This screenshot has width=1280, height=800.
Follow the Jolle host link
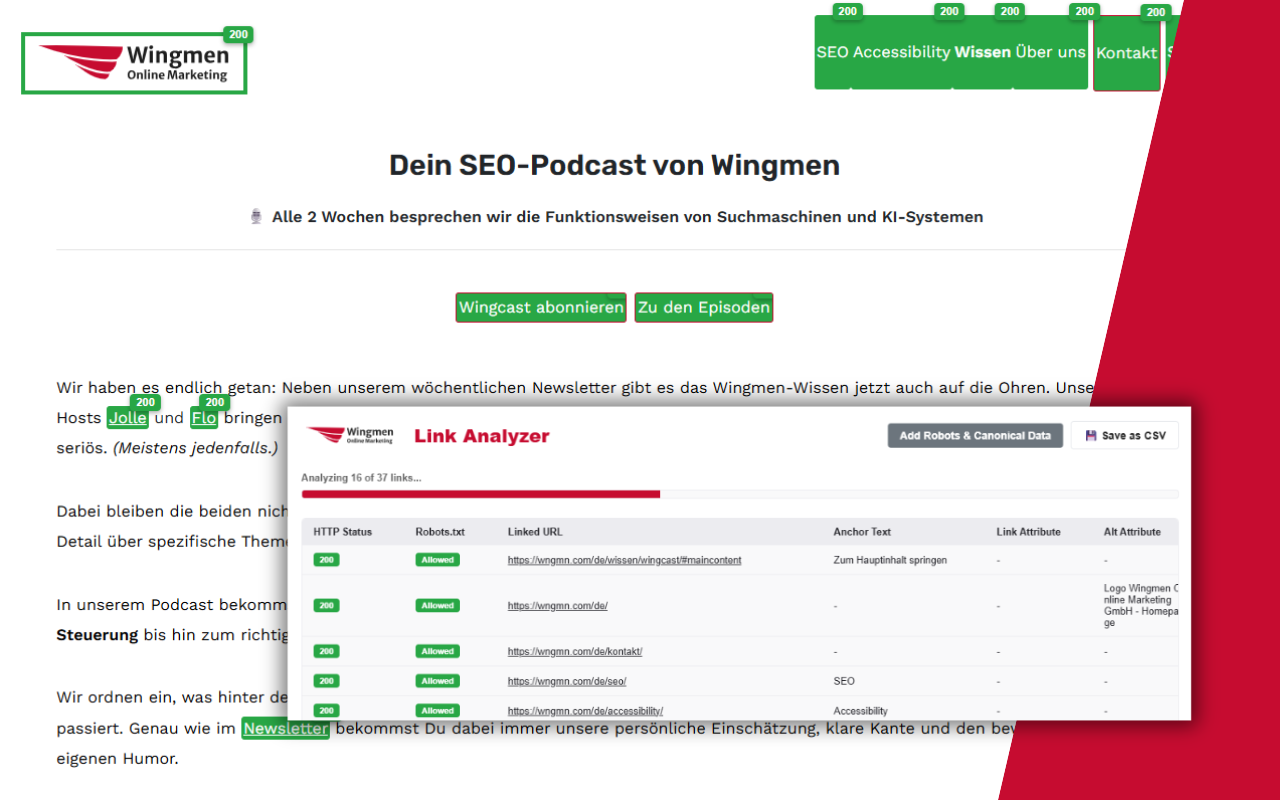point(128,418)
